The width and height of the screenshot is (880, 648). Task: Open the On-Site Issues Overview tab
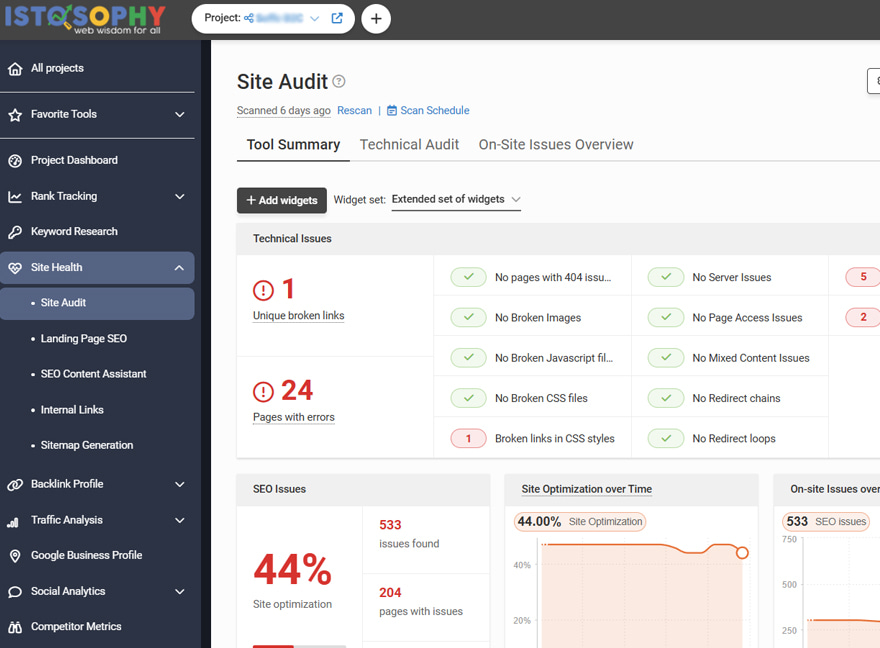point(555,145)
